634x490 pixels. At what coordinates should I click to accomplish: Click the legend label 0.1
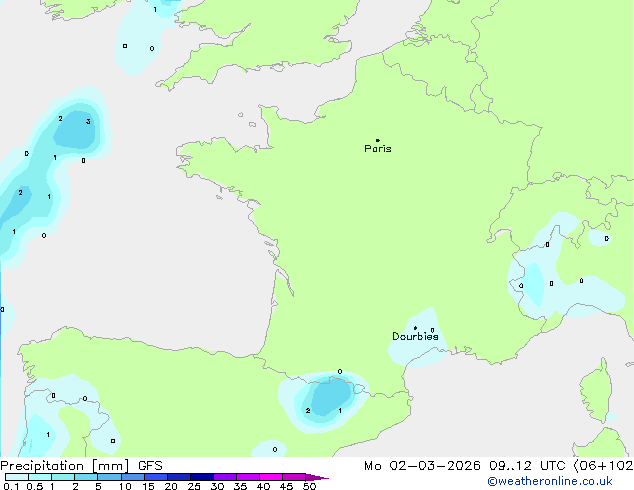(x=11, y=486)
